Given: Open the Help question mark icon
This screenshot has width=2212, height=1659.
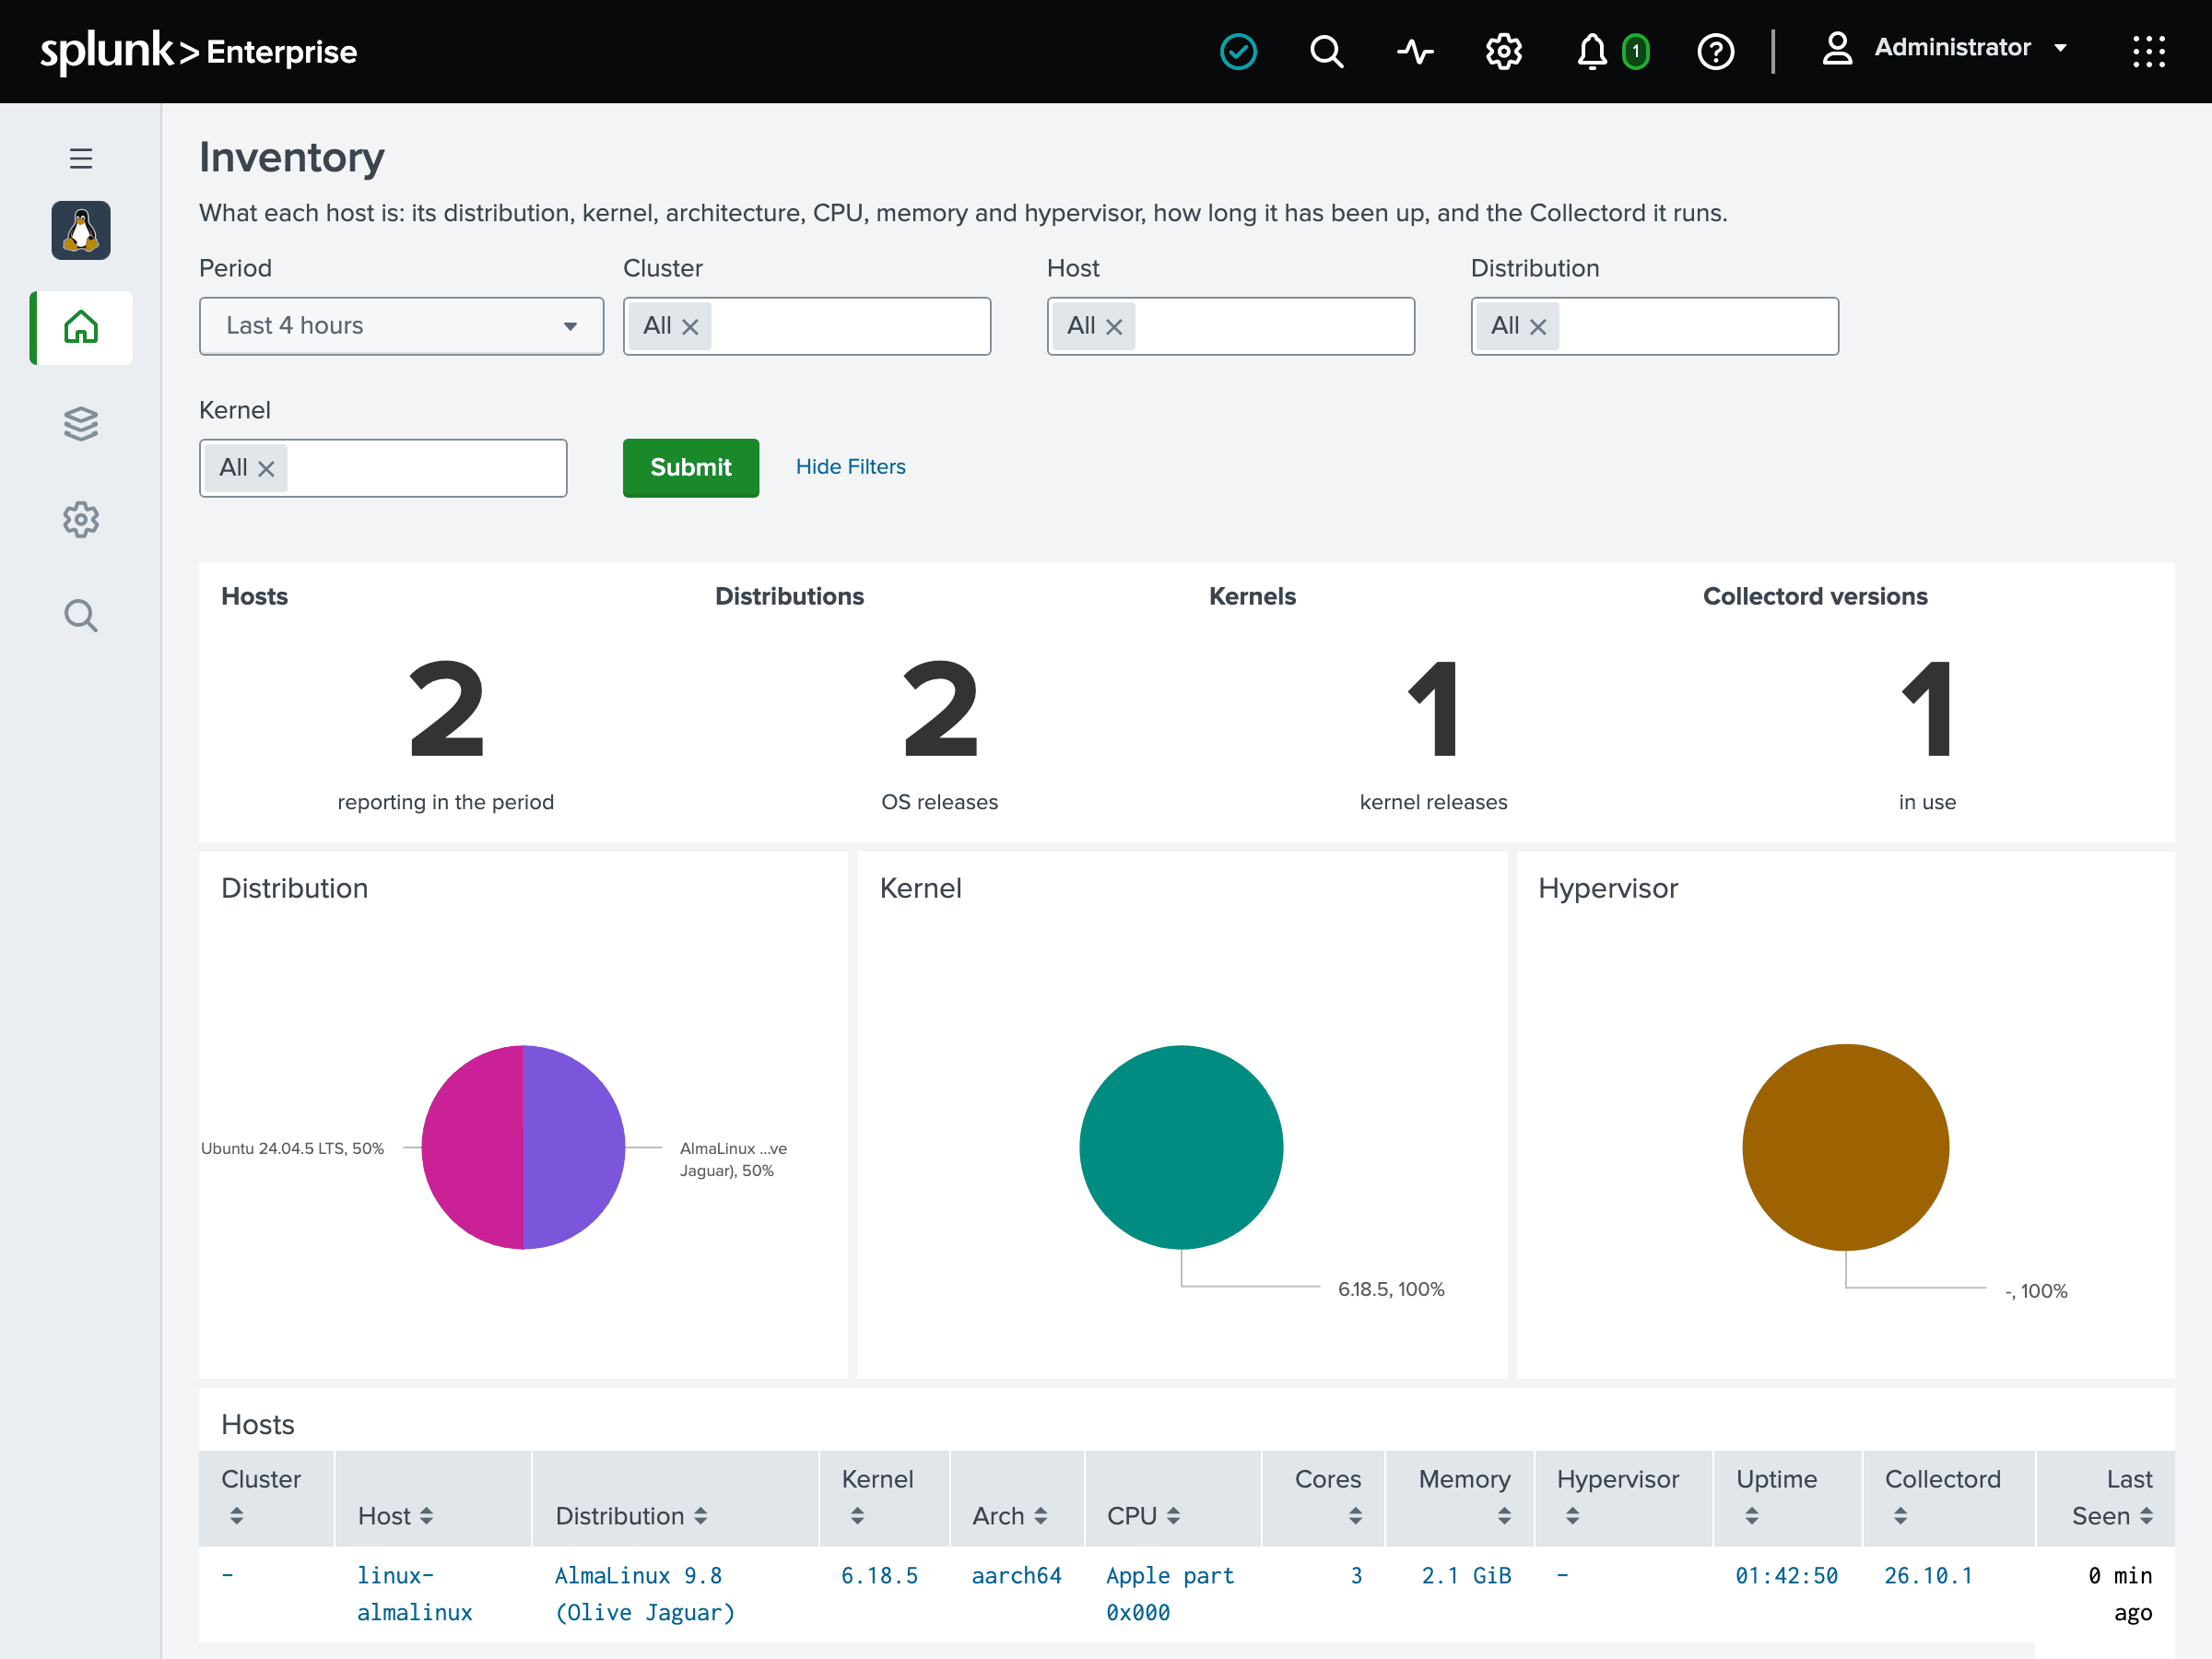Looking at the screenshot, I should tap(1716, 51).
